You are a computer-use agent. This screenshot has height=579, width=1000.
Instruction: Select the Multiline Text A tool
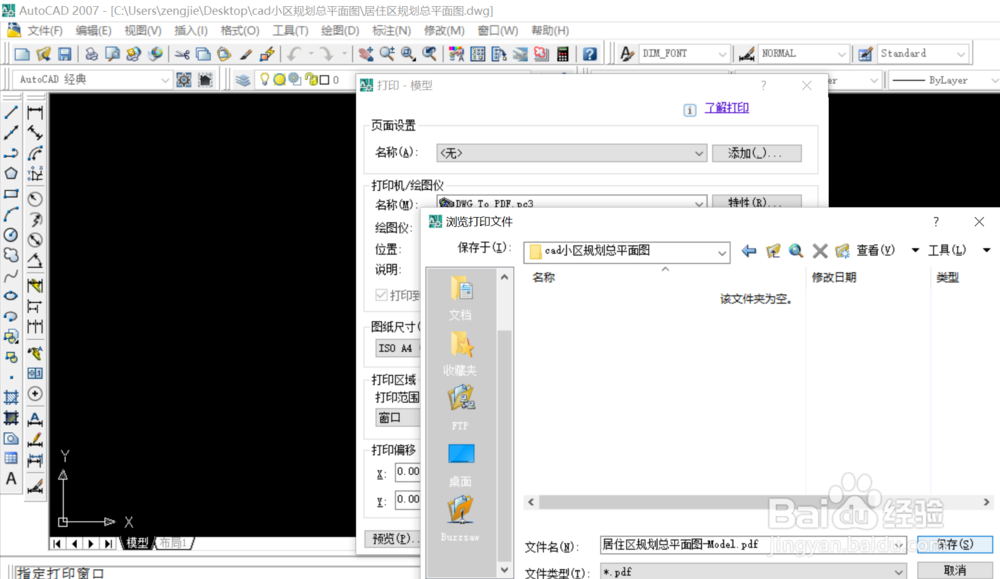[11, 478]
